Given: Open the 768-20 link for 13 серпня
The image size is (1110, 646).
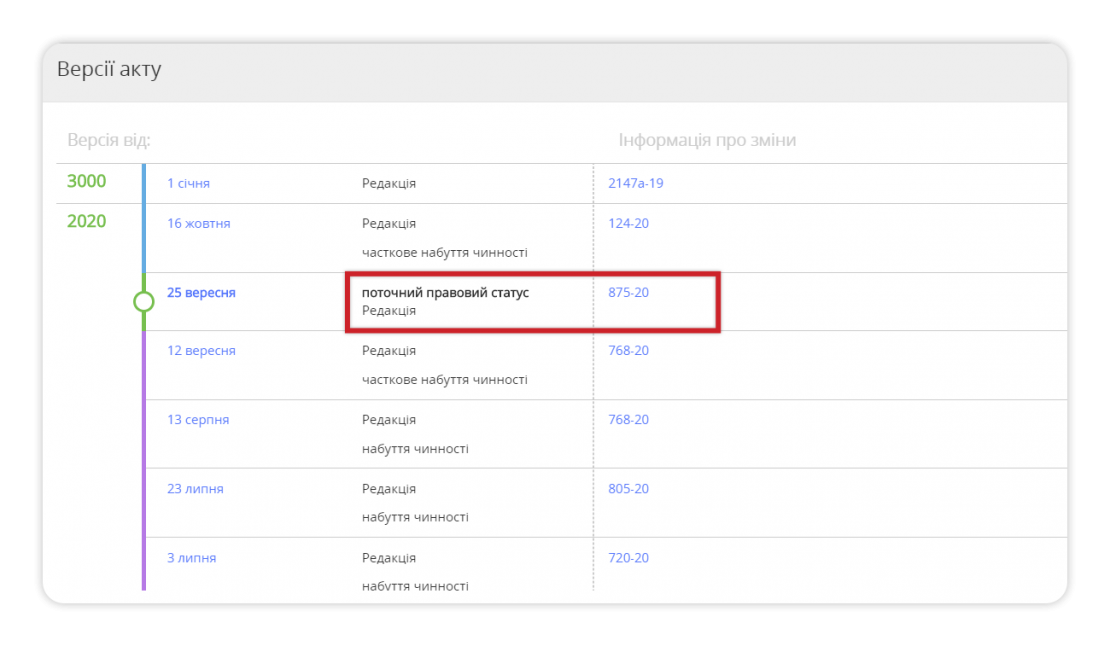Looking at the screenshot, I should 628,419.
